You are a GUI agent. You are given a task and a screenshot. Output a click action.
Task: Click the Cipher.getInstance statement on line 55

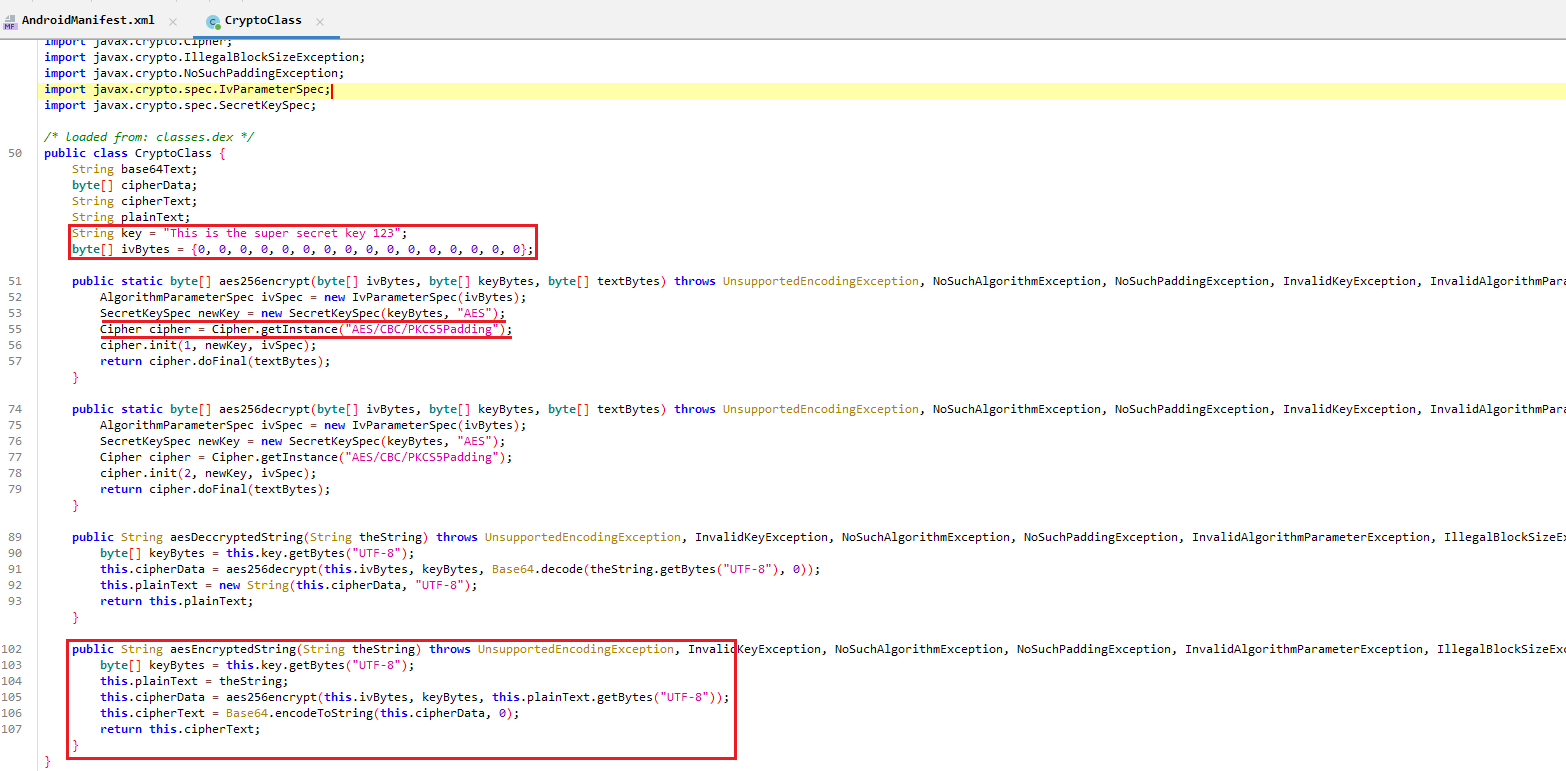tap(306, 329)
